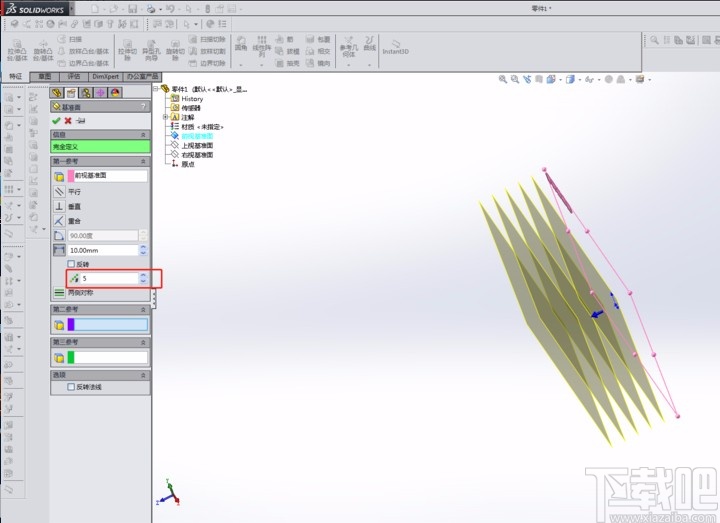Toggle the 反转 flip checkbox
Viewport: 720px width, 523px height.
point(71,264)
